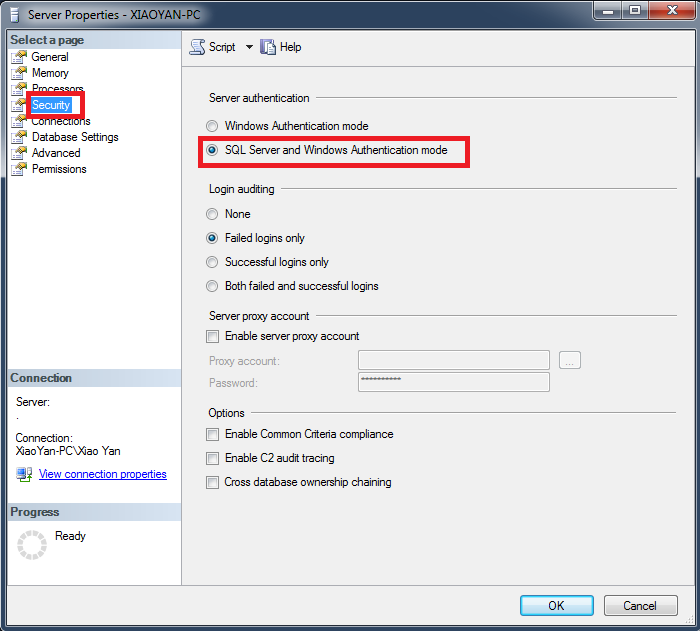
Task: Click the Help book icon
Action: coord(268,47)
